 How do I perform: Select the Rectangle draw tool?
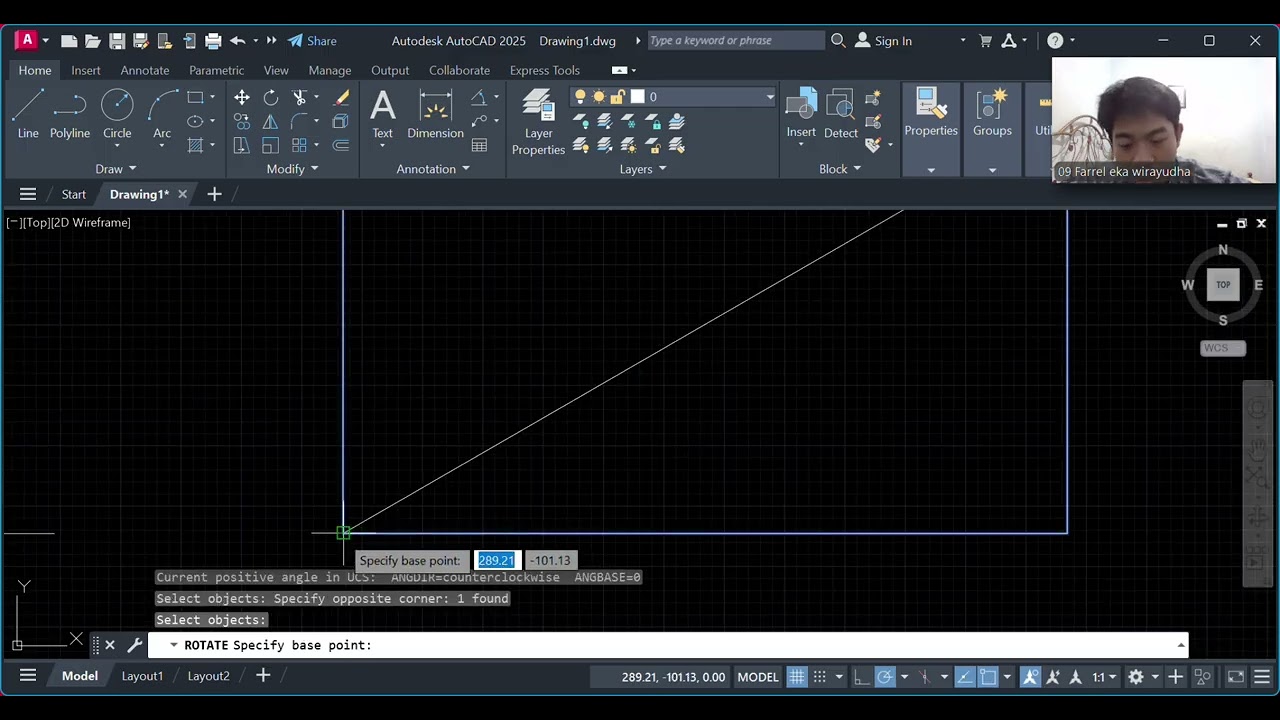tap(195, 97)
